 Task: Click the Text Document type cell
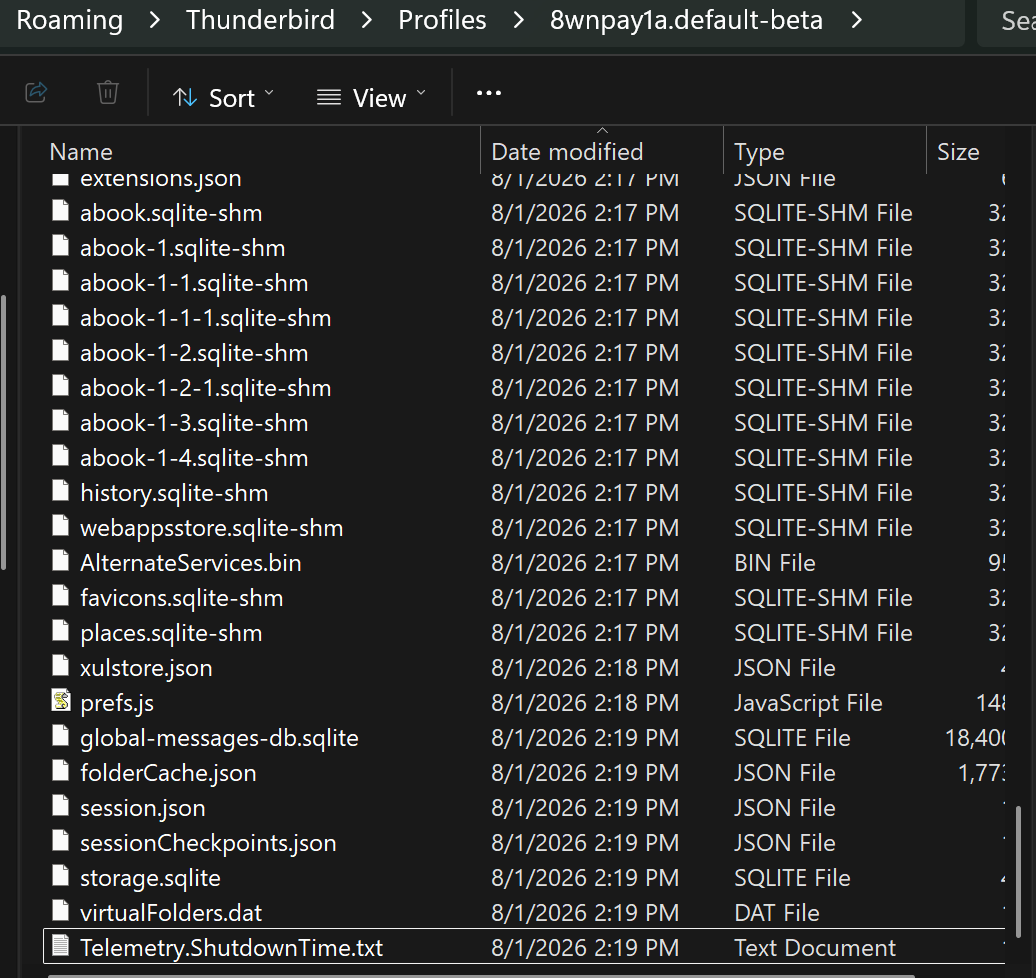click(815, 948)
